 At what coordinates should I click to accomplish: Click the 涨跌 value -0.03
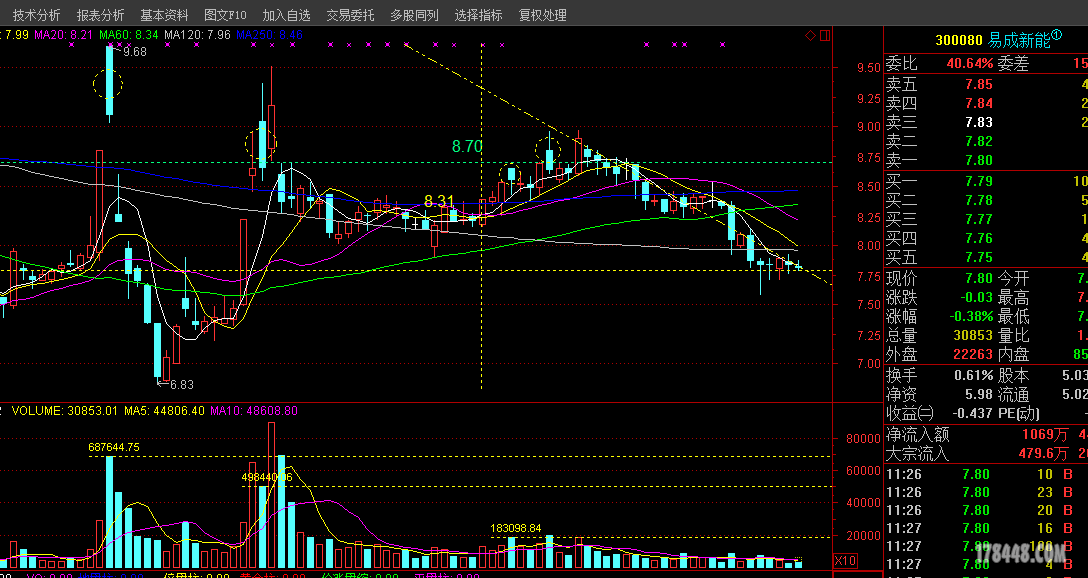(976, 298)
